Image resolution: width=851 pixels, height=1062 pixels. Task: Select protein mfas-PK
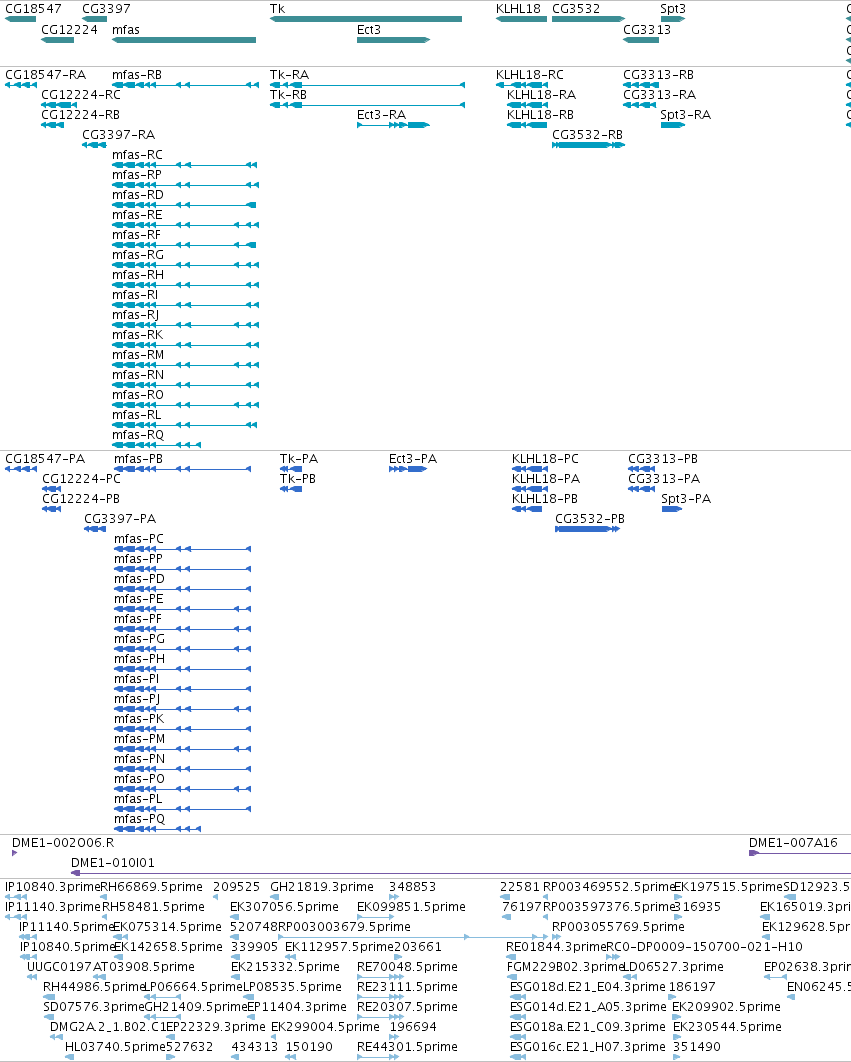182,729
